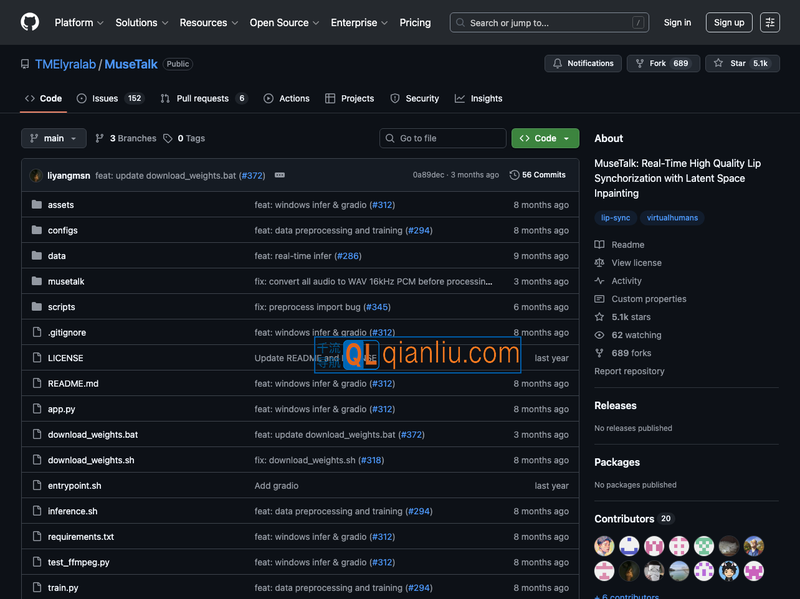Open the commit history with 56 Commits
800x599 pixels.
pos(538,175)
